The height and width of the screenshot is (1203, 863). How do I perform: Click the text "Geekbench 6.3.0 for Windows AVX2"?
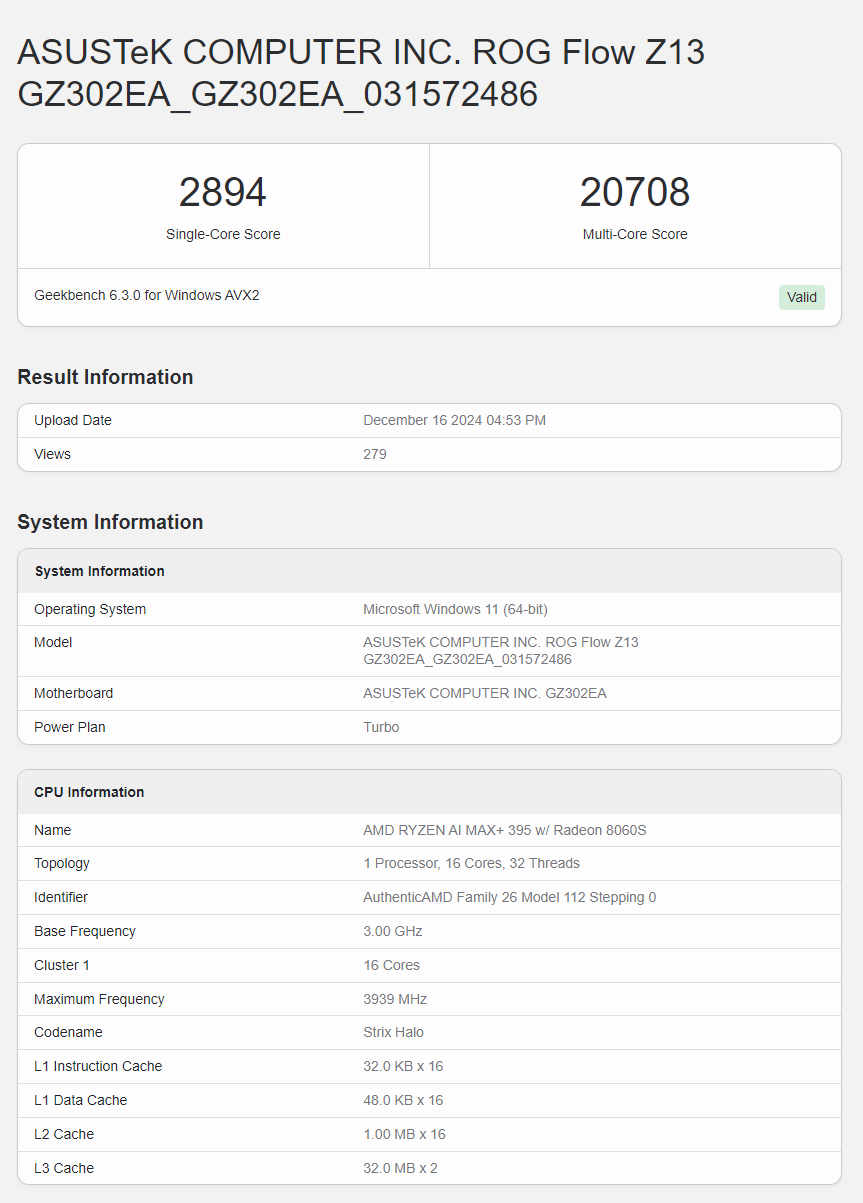pyautogui.click(x=147, y=295)
